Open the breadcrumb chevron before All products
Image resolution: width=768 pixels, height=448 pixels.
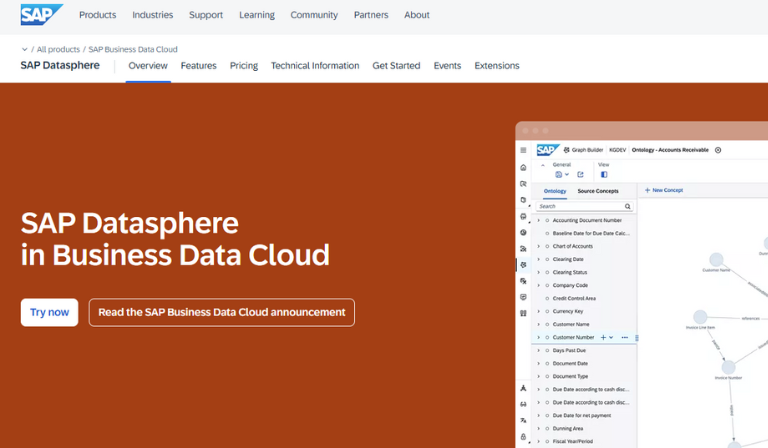pos(24,49)
